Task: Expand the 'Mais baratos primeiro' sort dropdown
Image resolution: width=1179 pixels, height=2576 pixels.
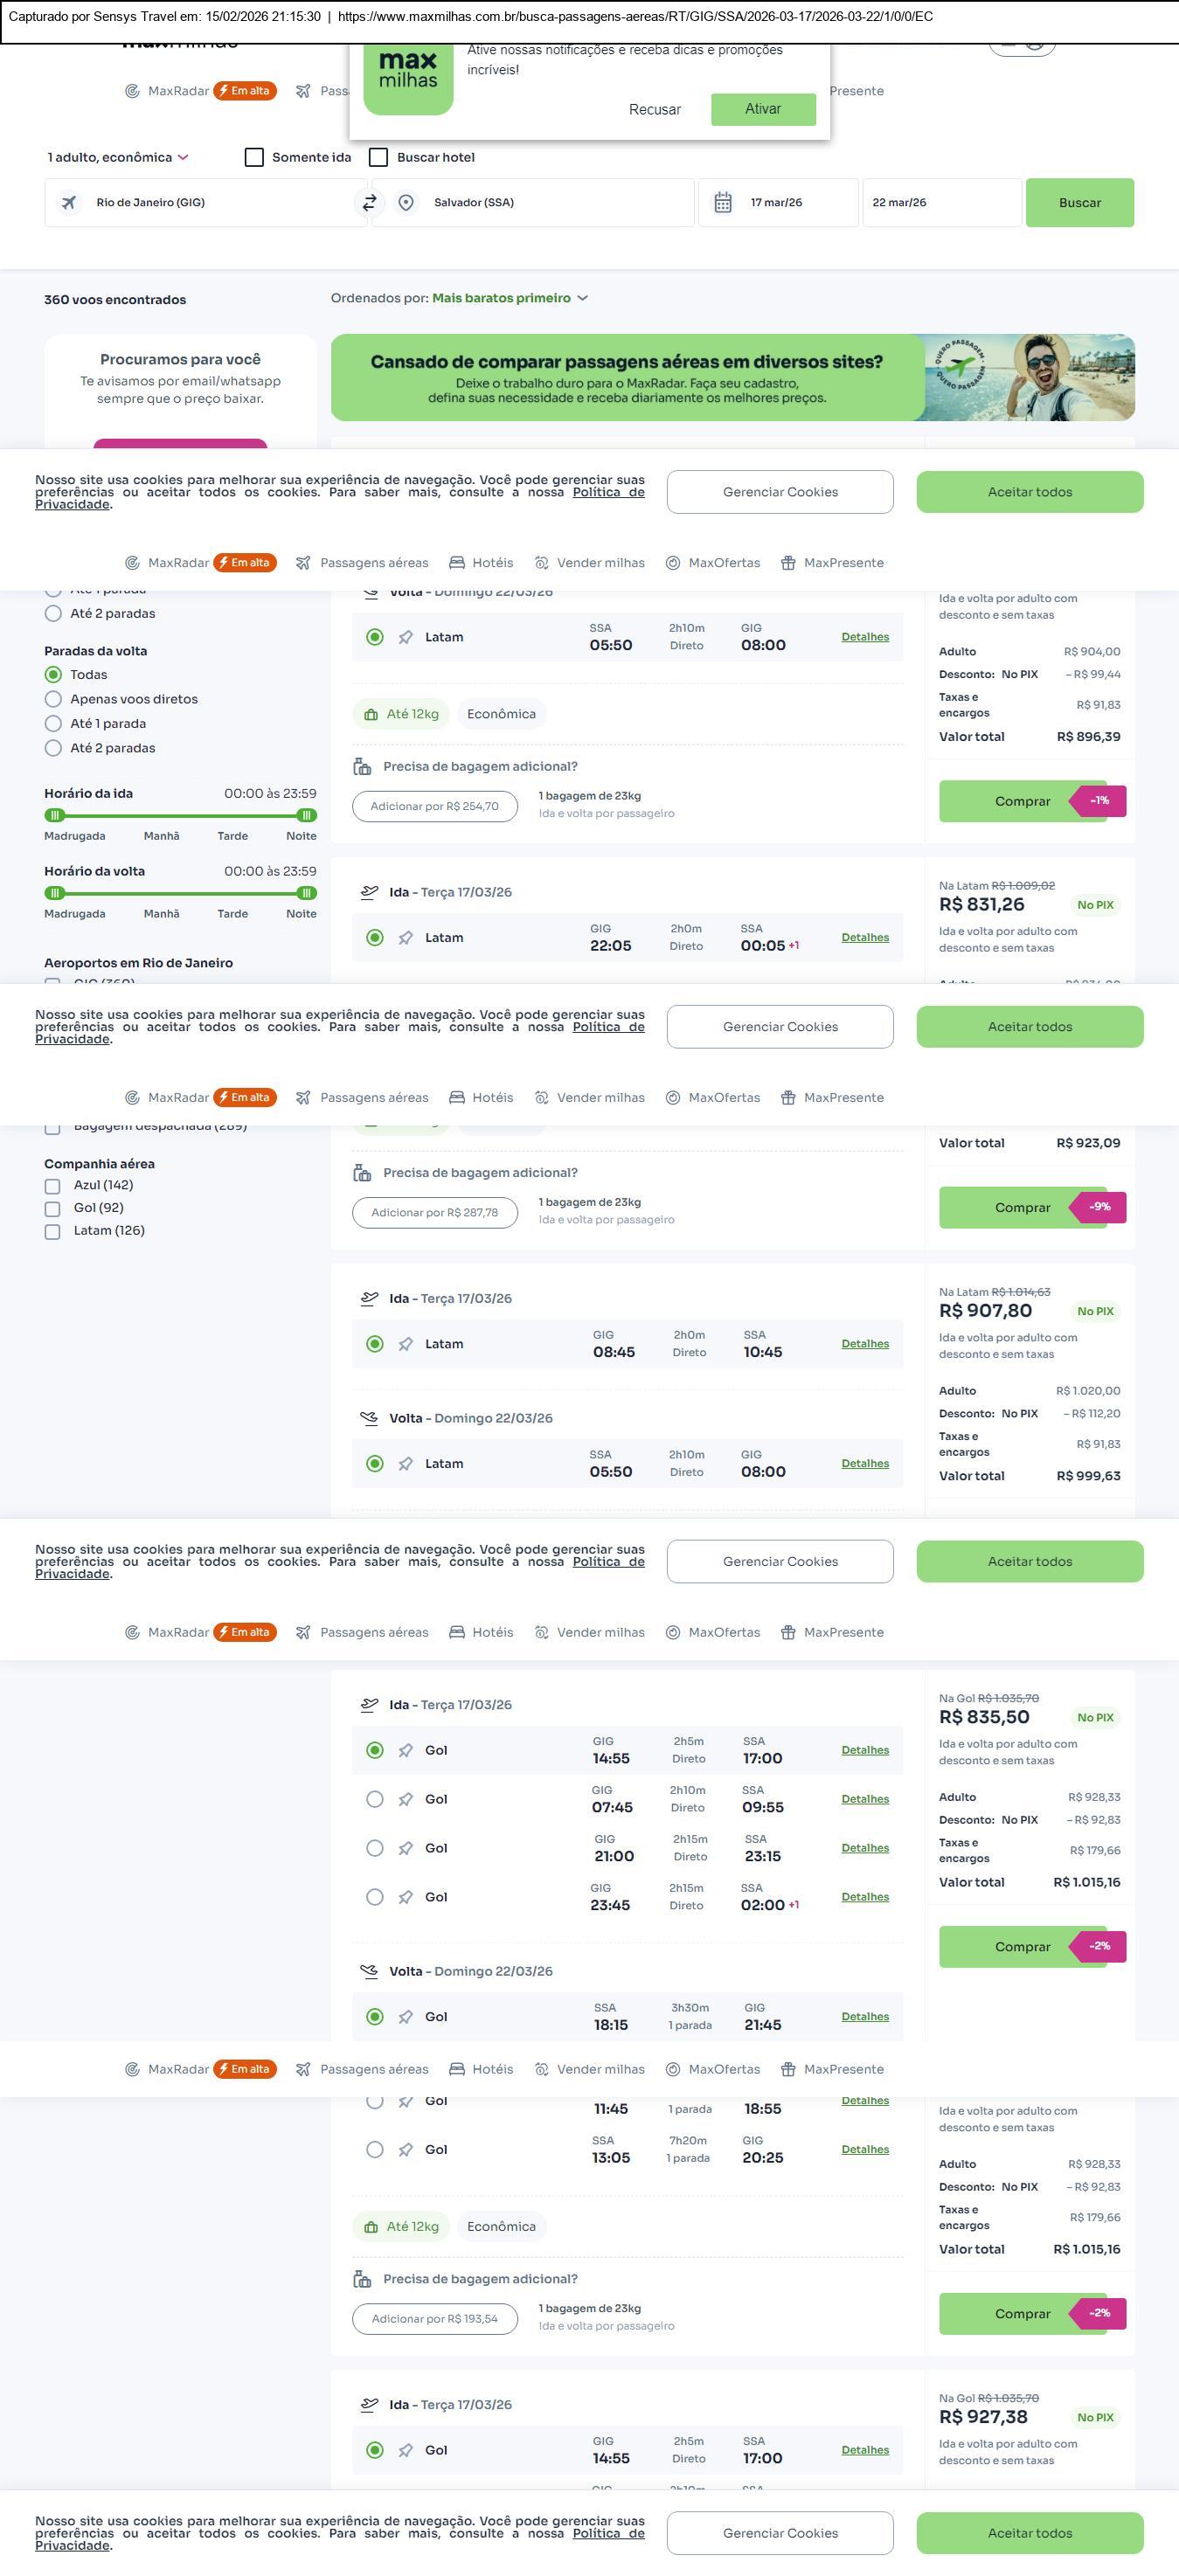Action: pos(509,298)
